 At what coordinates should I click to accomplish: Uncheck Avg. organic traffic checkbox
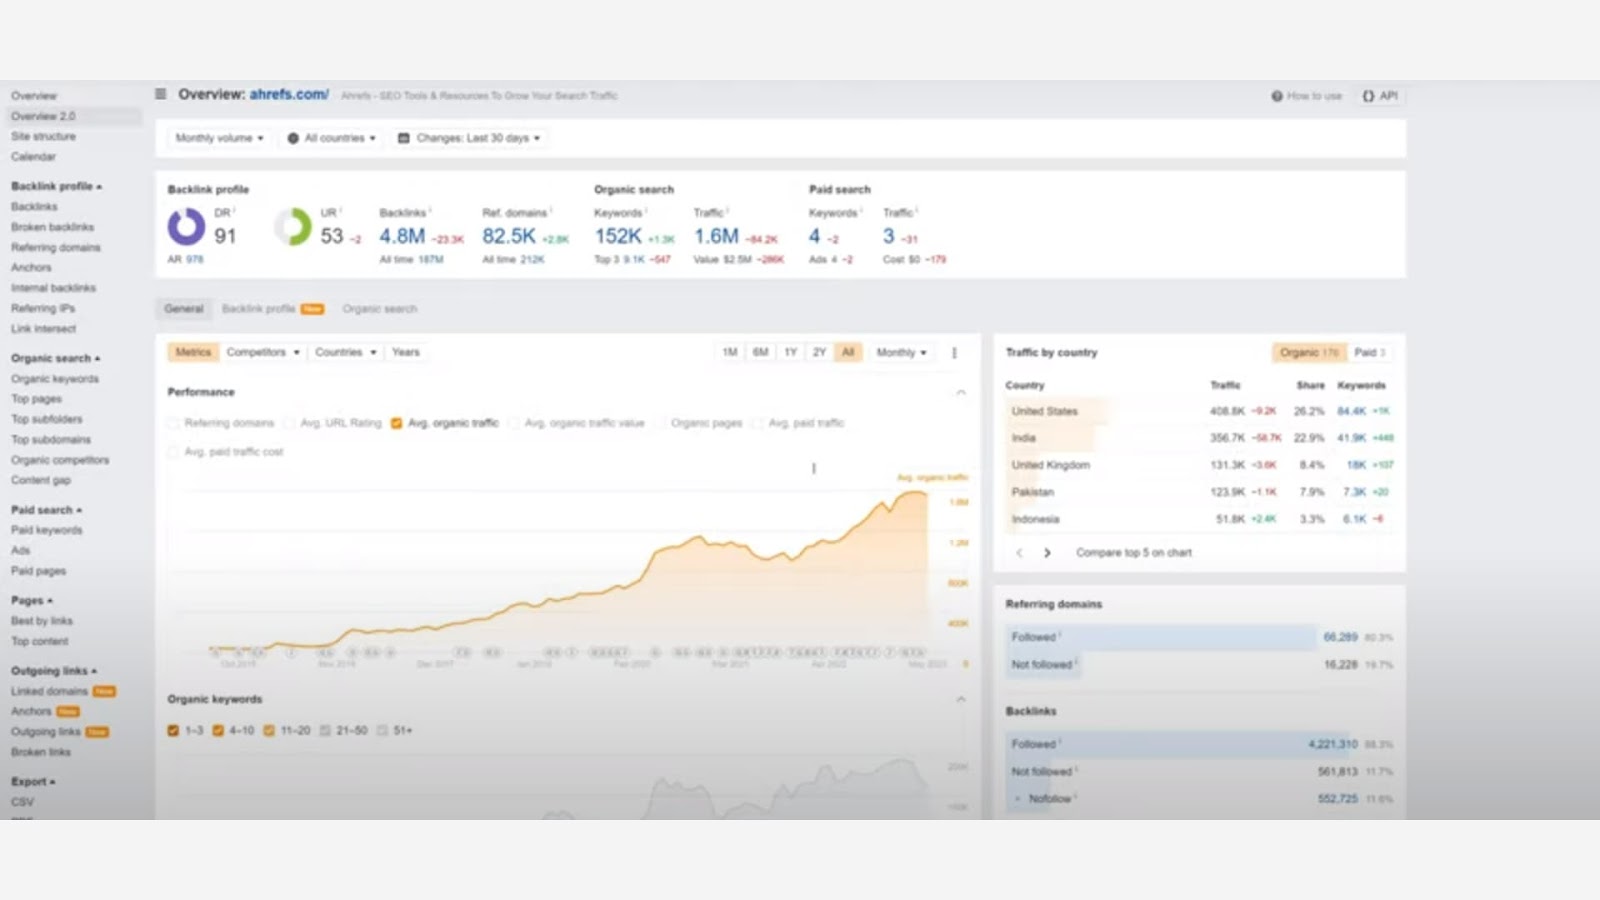(397, 423)
